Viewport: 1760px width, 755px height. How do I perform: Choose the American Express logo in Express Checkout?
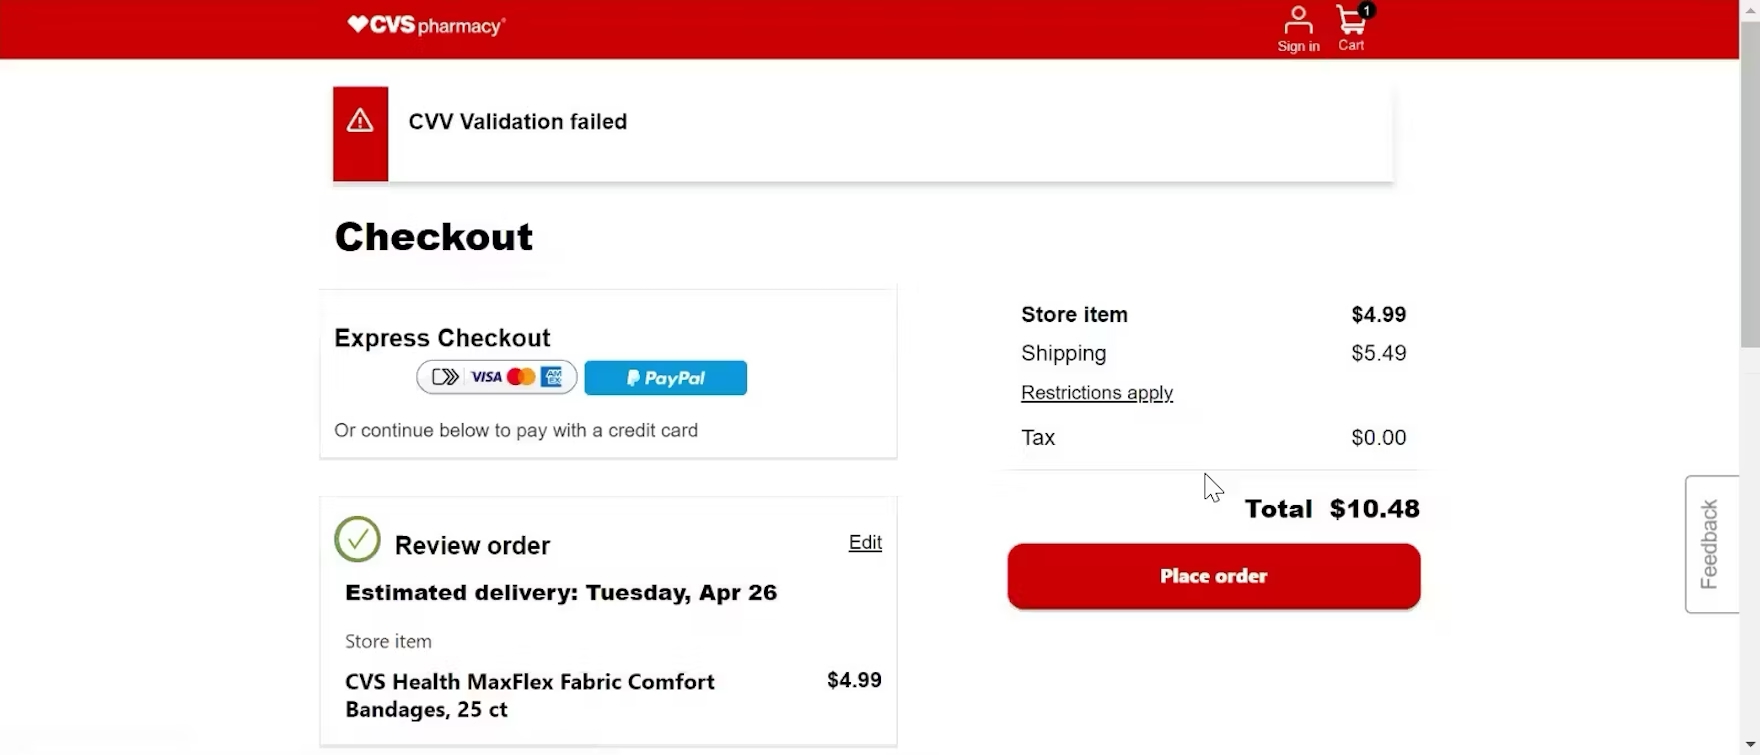point(552,377)
